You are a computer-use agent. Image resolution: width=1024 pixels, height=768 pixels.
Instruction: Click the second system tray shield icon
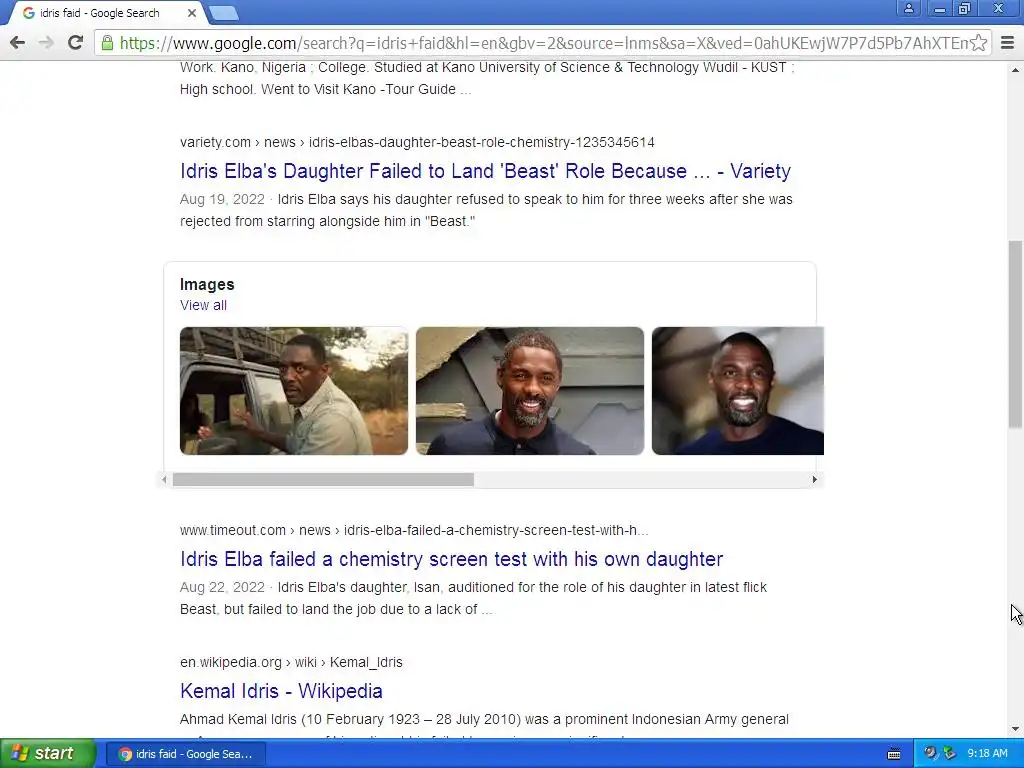(949, 753)
